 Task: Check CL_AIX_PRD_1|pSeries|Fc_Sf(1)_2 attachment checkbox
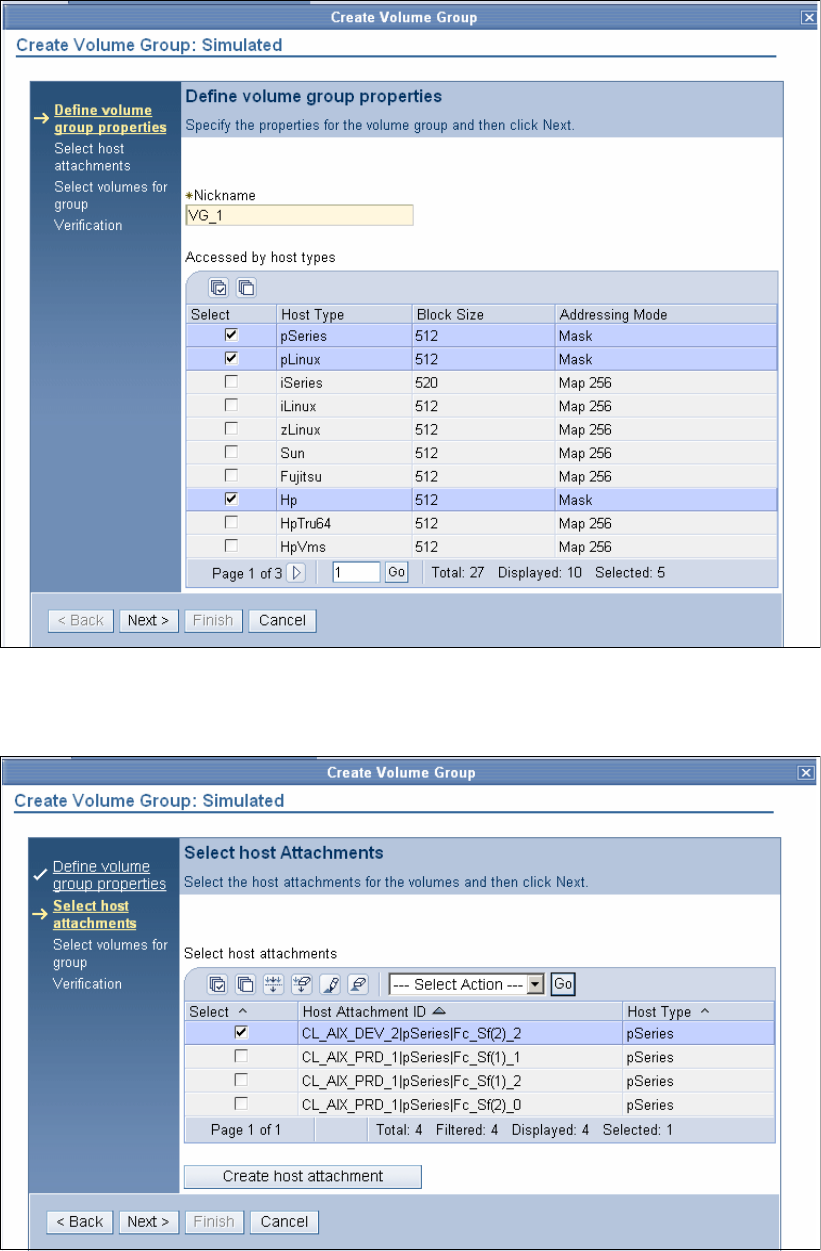tap(241, 1080)
